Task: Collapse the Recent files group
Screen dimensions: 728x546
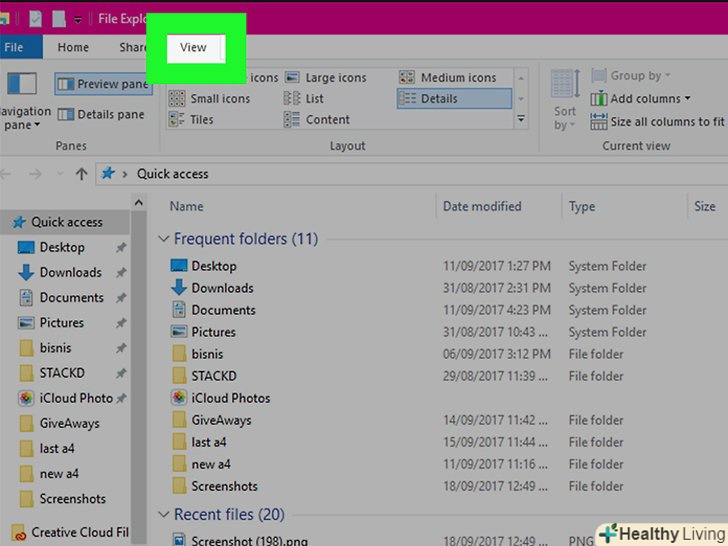Action: pyautogui.click(x=163, y=514)
